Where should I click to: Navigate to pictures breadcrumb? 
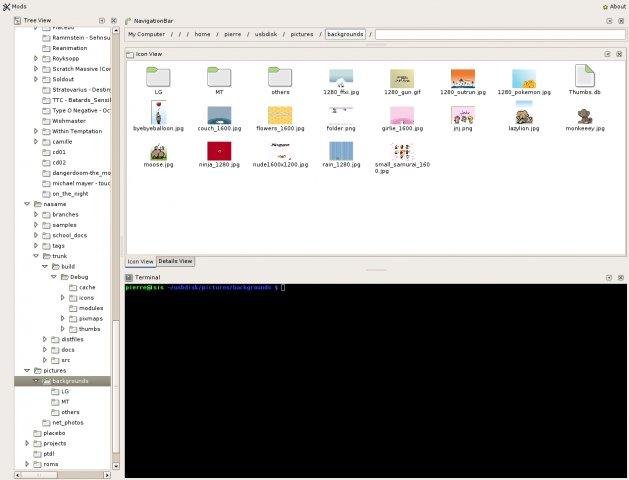coord(302,34)
